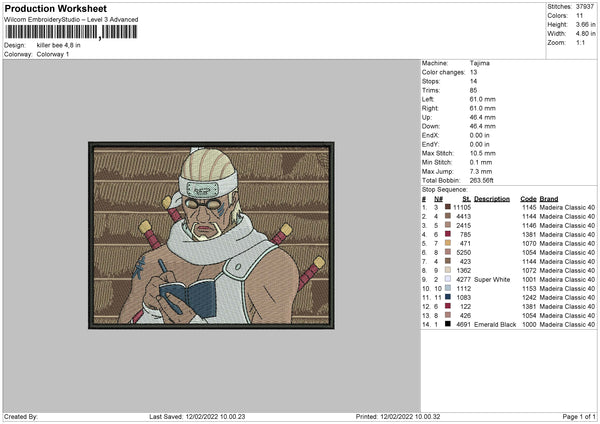This screenshot has height=424, width=600.
Task: Select the Super White thread swatch
Action: 449,279
